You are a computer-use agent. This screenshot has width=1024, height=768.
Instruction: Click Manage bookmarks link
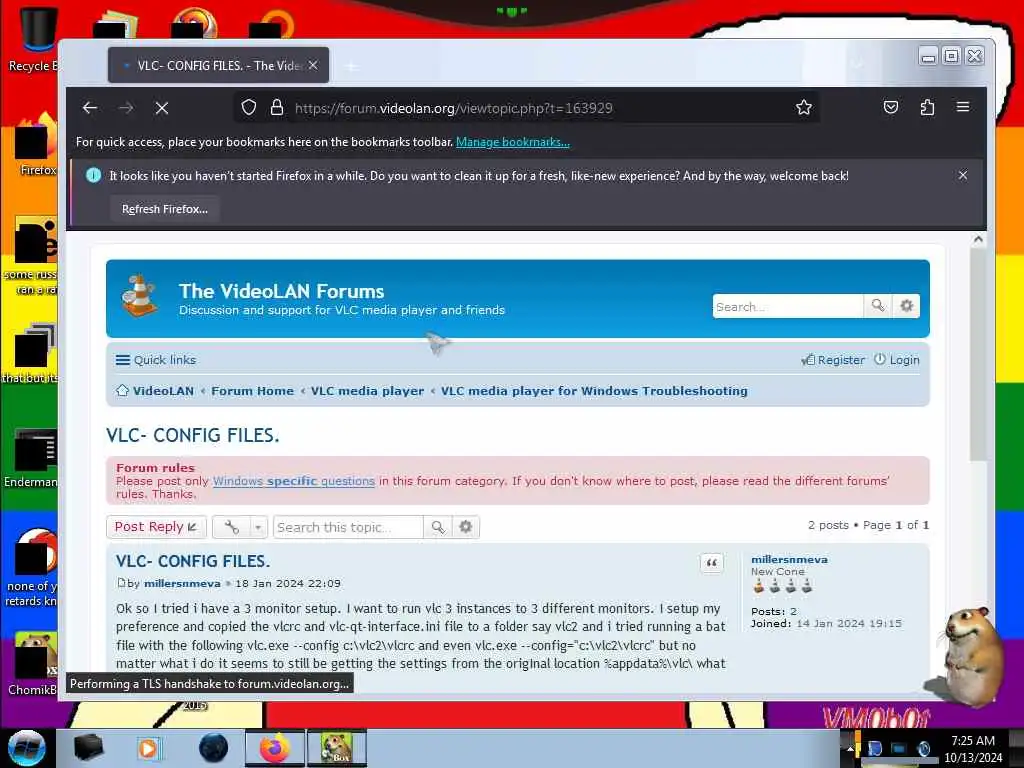(x=513, y=142)
